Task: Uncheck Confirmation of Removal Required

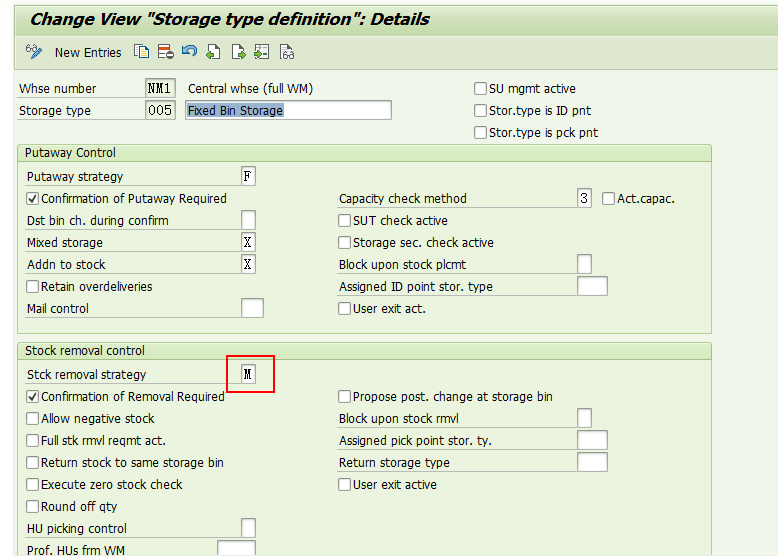Action: coord(33,397)
